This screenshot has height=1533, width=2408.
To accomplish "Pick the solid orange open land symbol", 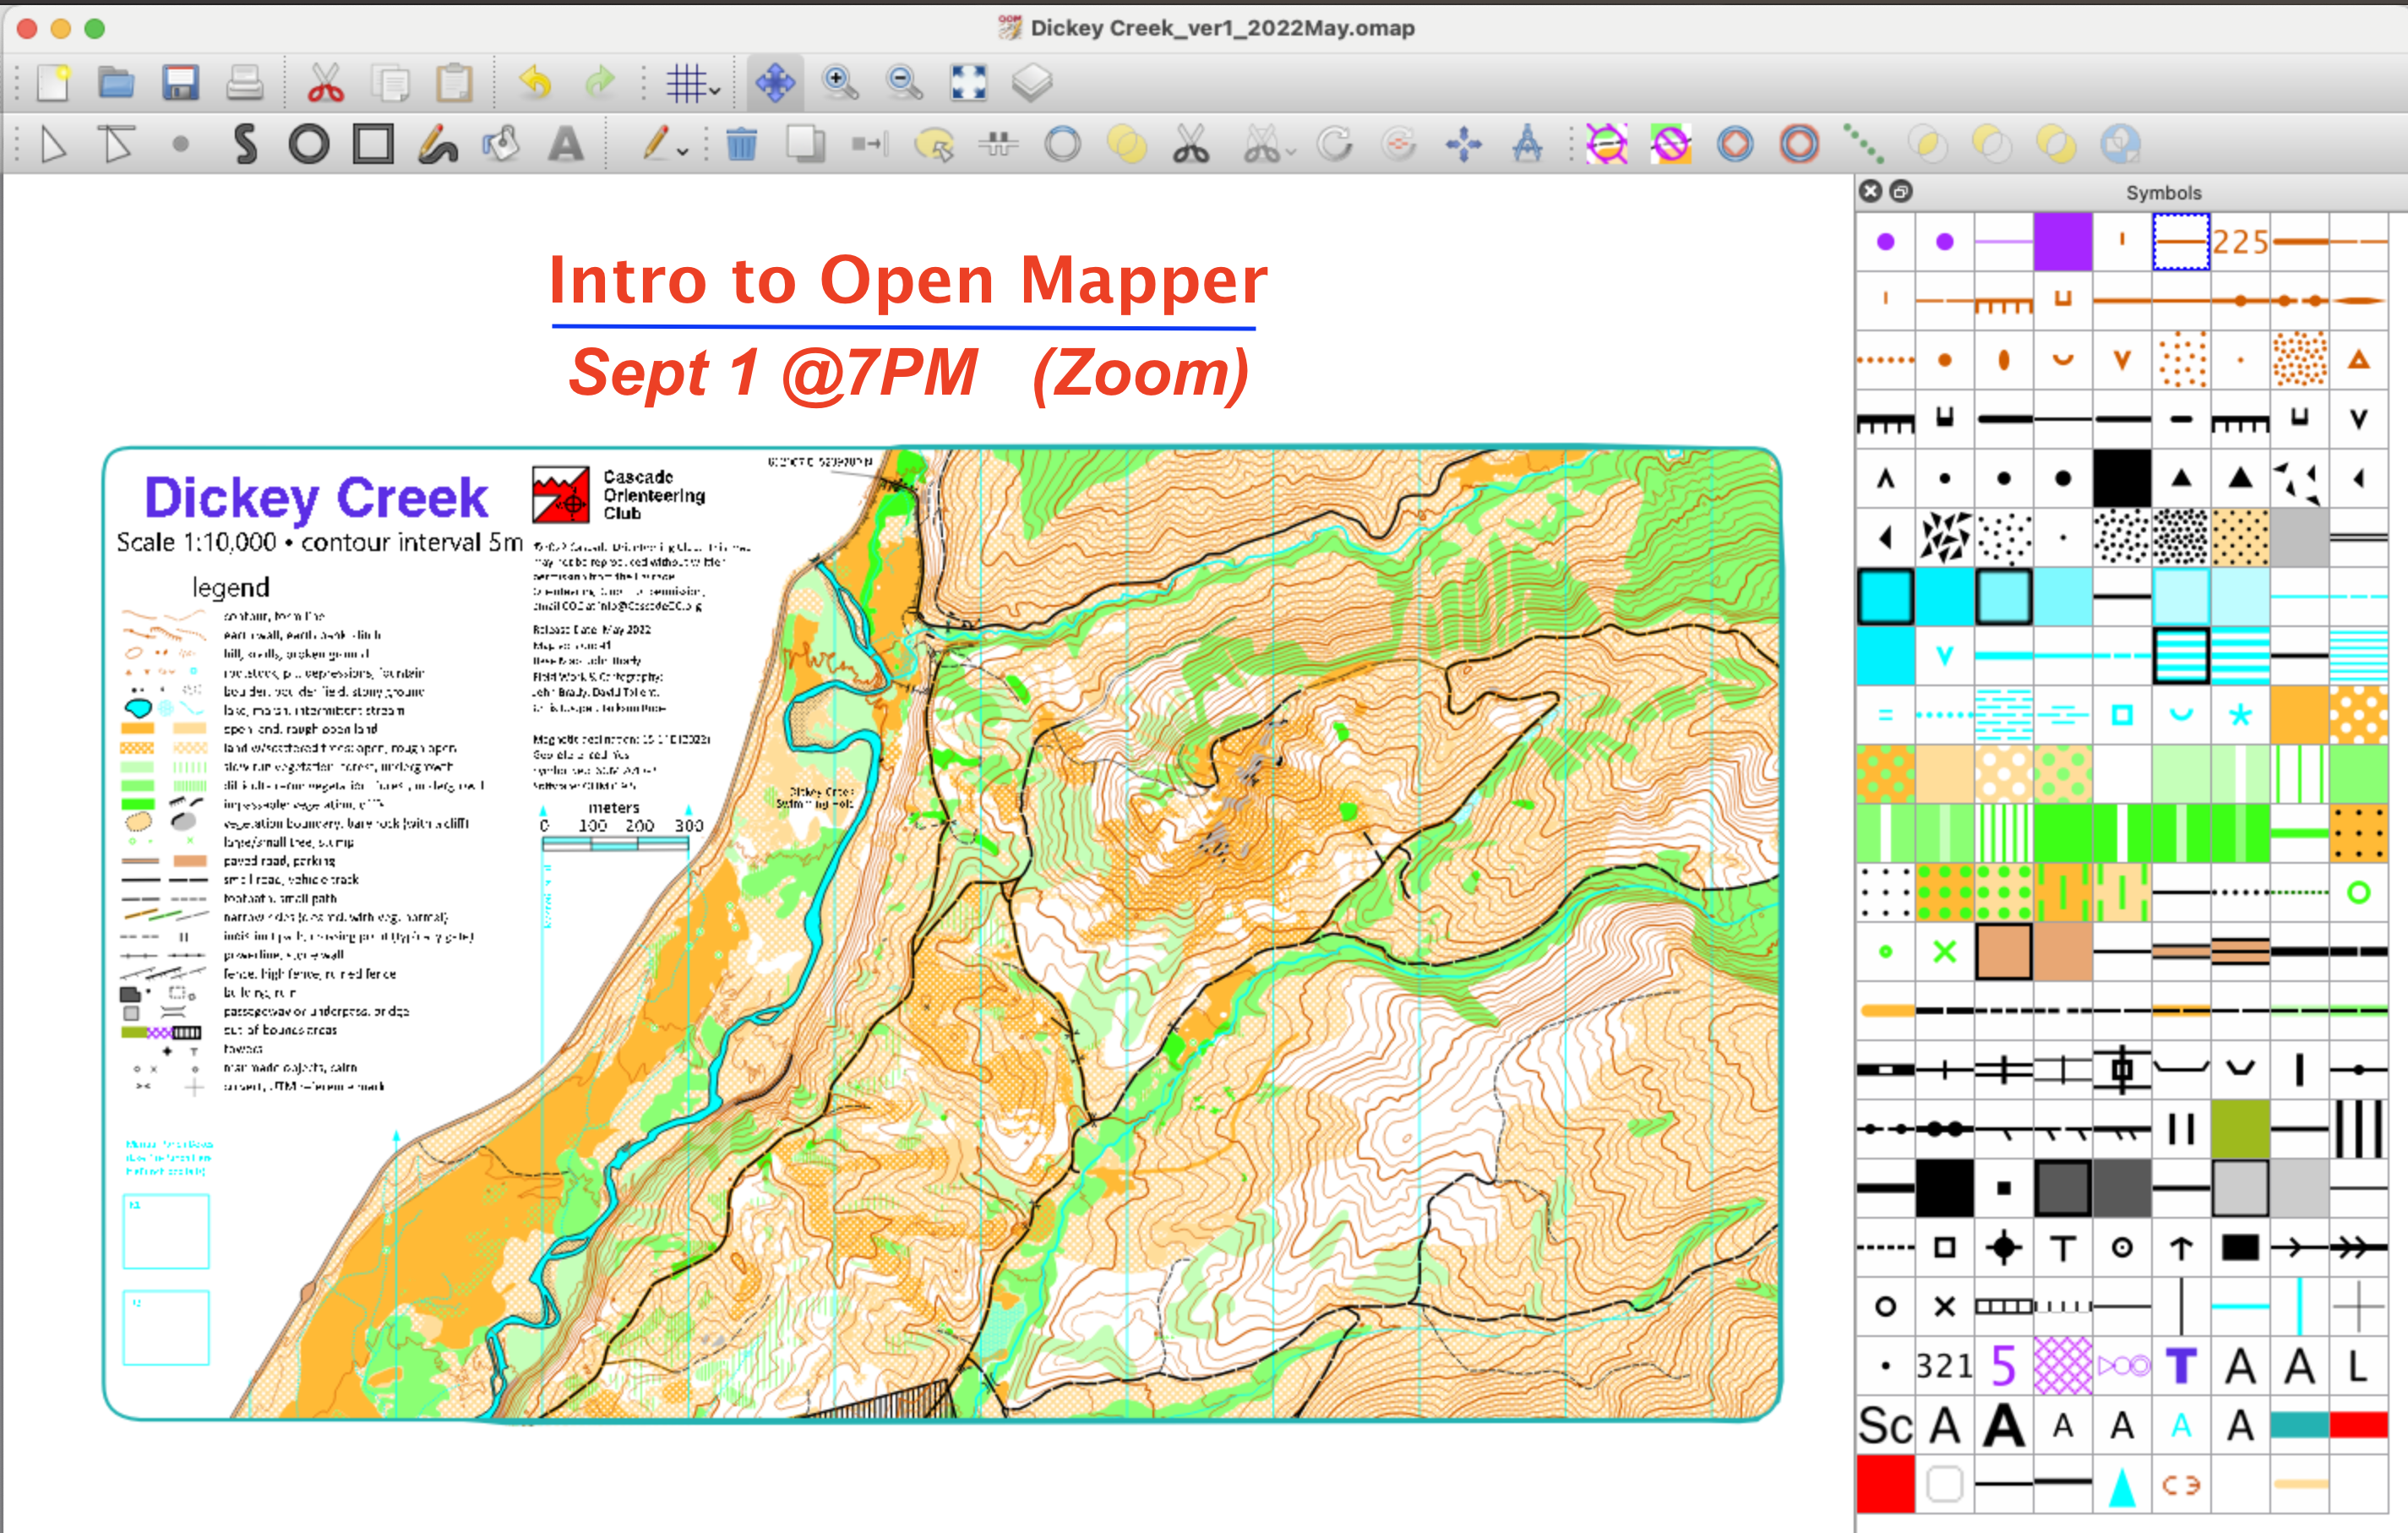I will click(2299, 715).
